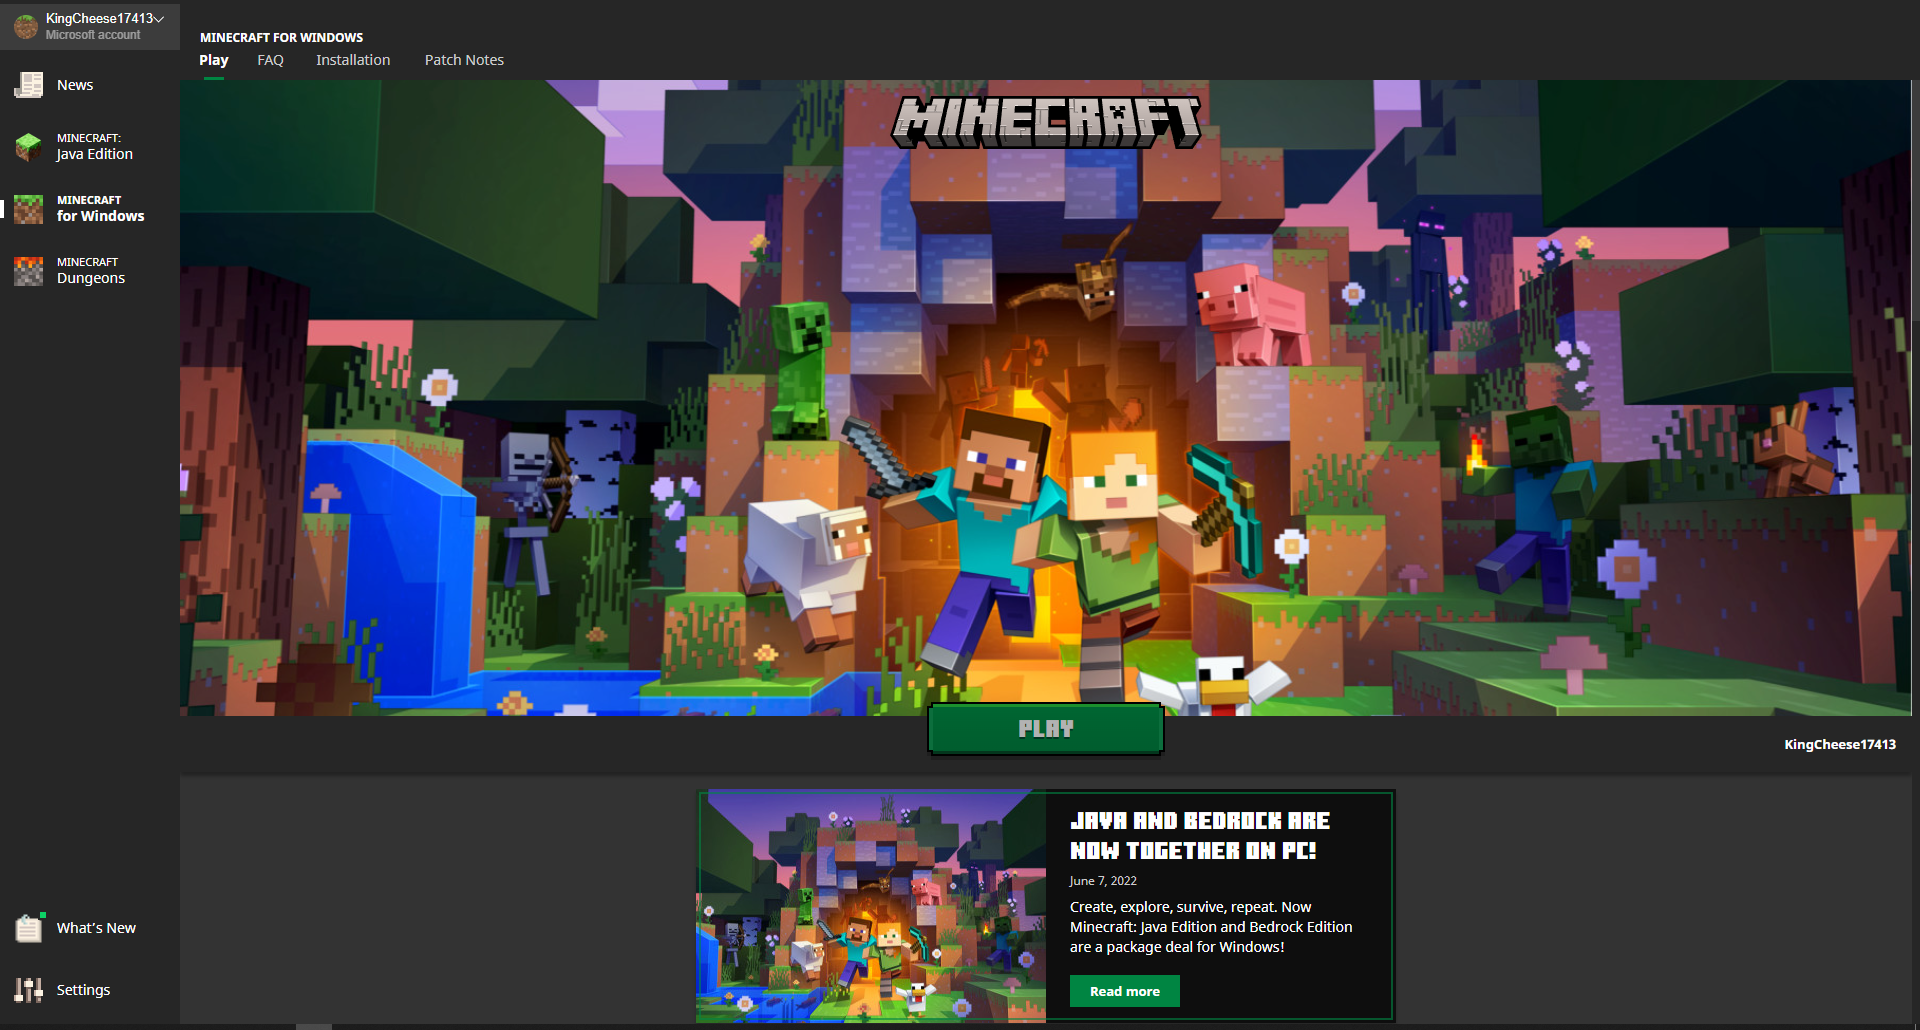
Task: Click the Microsoft account text
Action: coord(93,35)
